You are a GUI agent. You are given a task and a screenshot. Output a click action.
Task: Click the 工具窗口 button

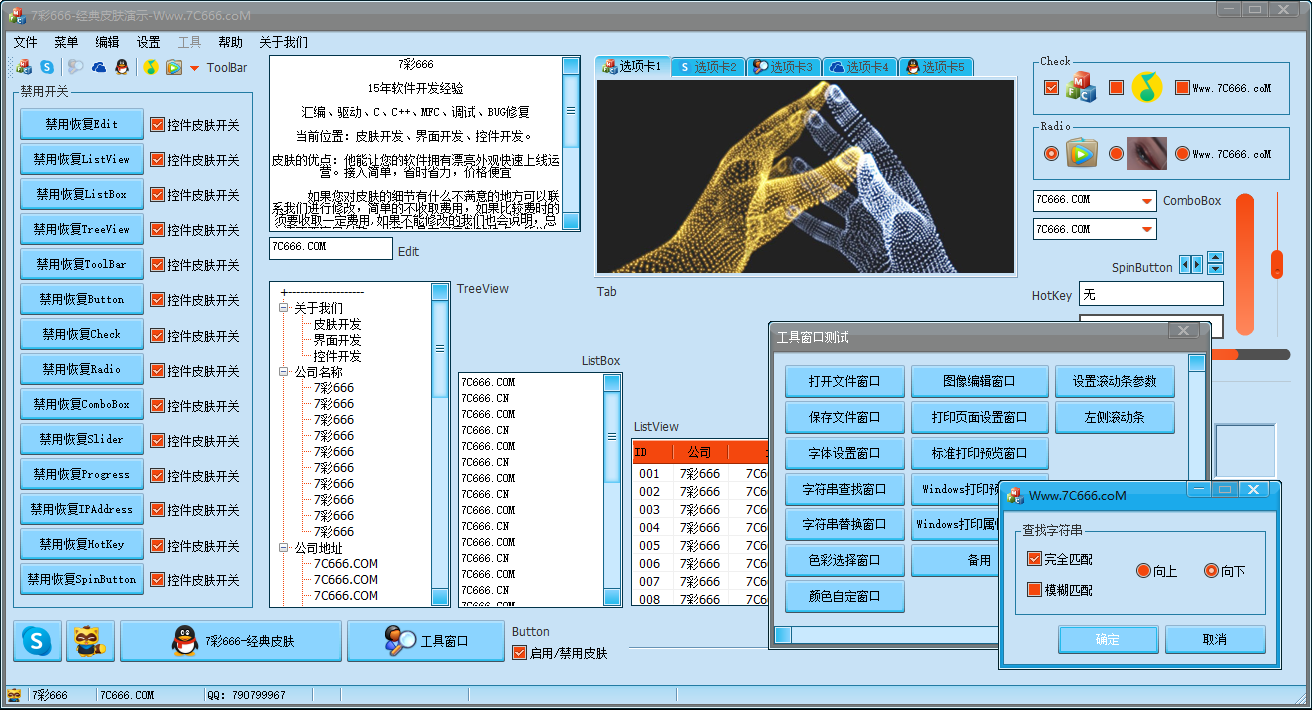tap(426, 641)
